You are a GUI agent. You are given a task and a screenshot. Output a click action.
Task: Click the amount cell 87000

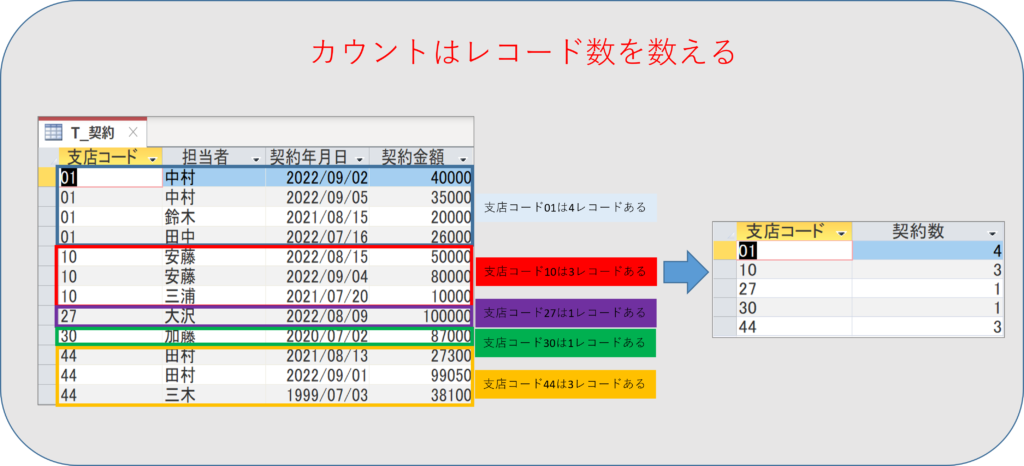[421, 336]
